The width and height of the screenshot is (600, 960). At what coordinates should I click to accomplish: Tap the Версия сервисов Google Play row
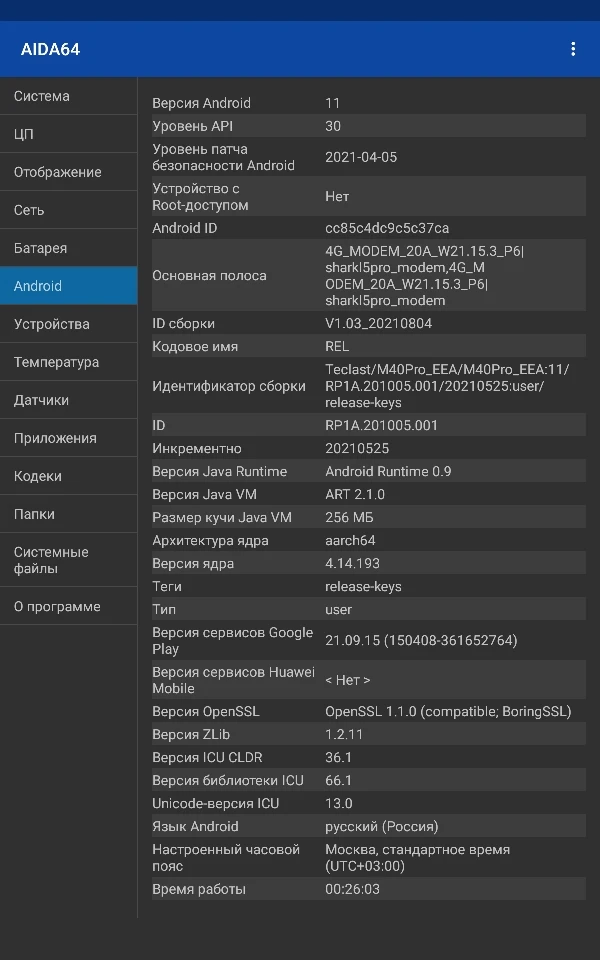(368, 640)
